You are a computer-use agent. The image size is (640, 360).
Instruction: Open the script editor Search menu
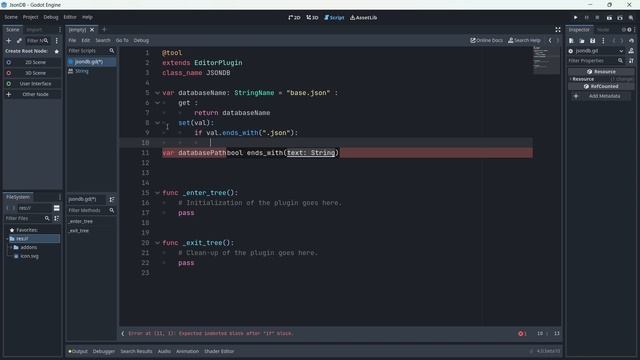[x=103, y=40]
